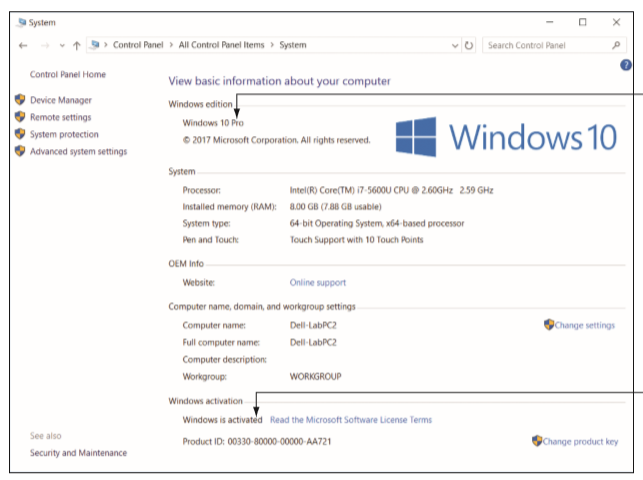
Task: Select the 2017 Microsoft Corporation copyright line
Action: 276,140
